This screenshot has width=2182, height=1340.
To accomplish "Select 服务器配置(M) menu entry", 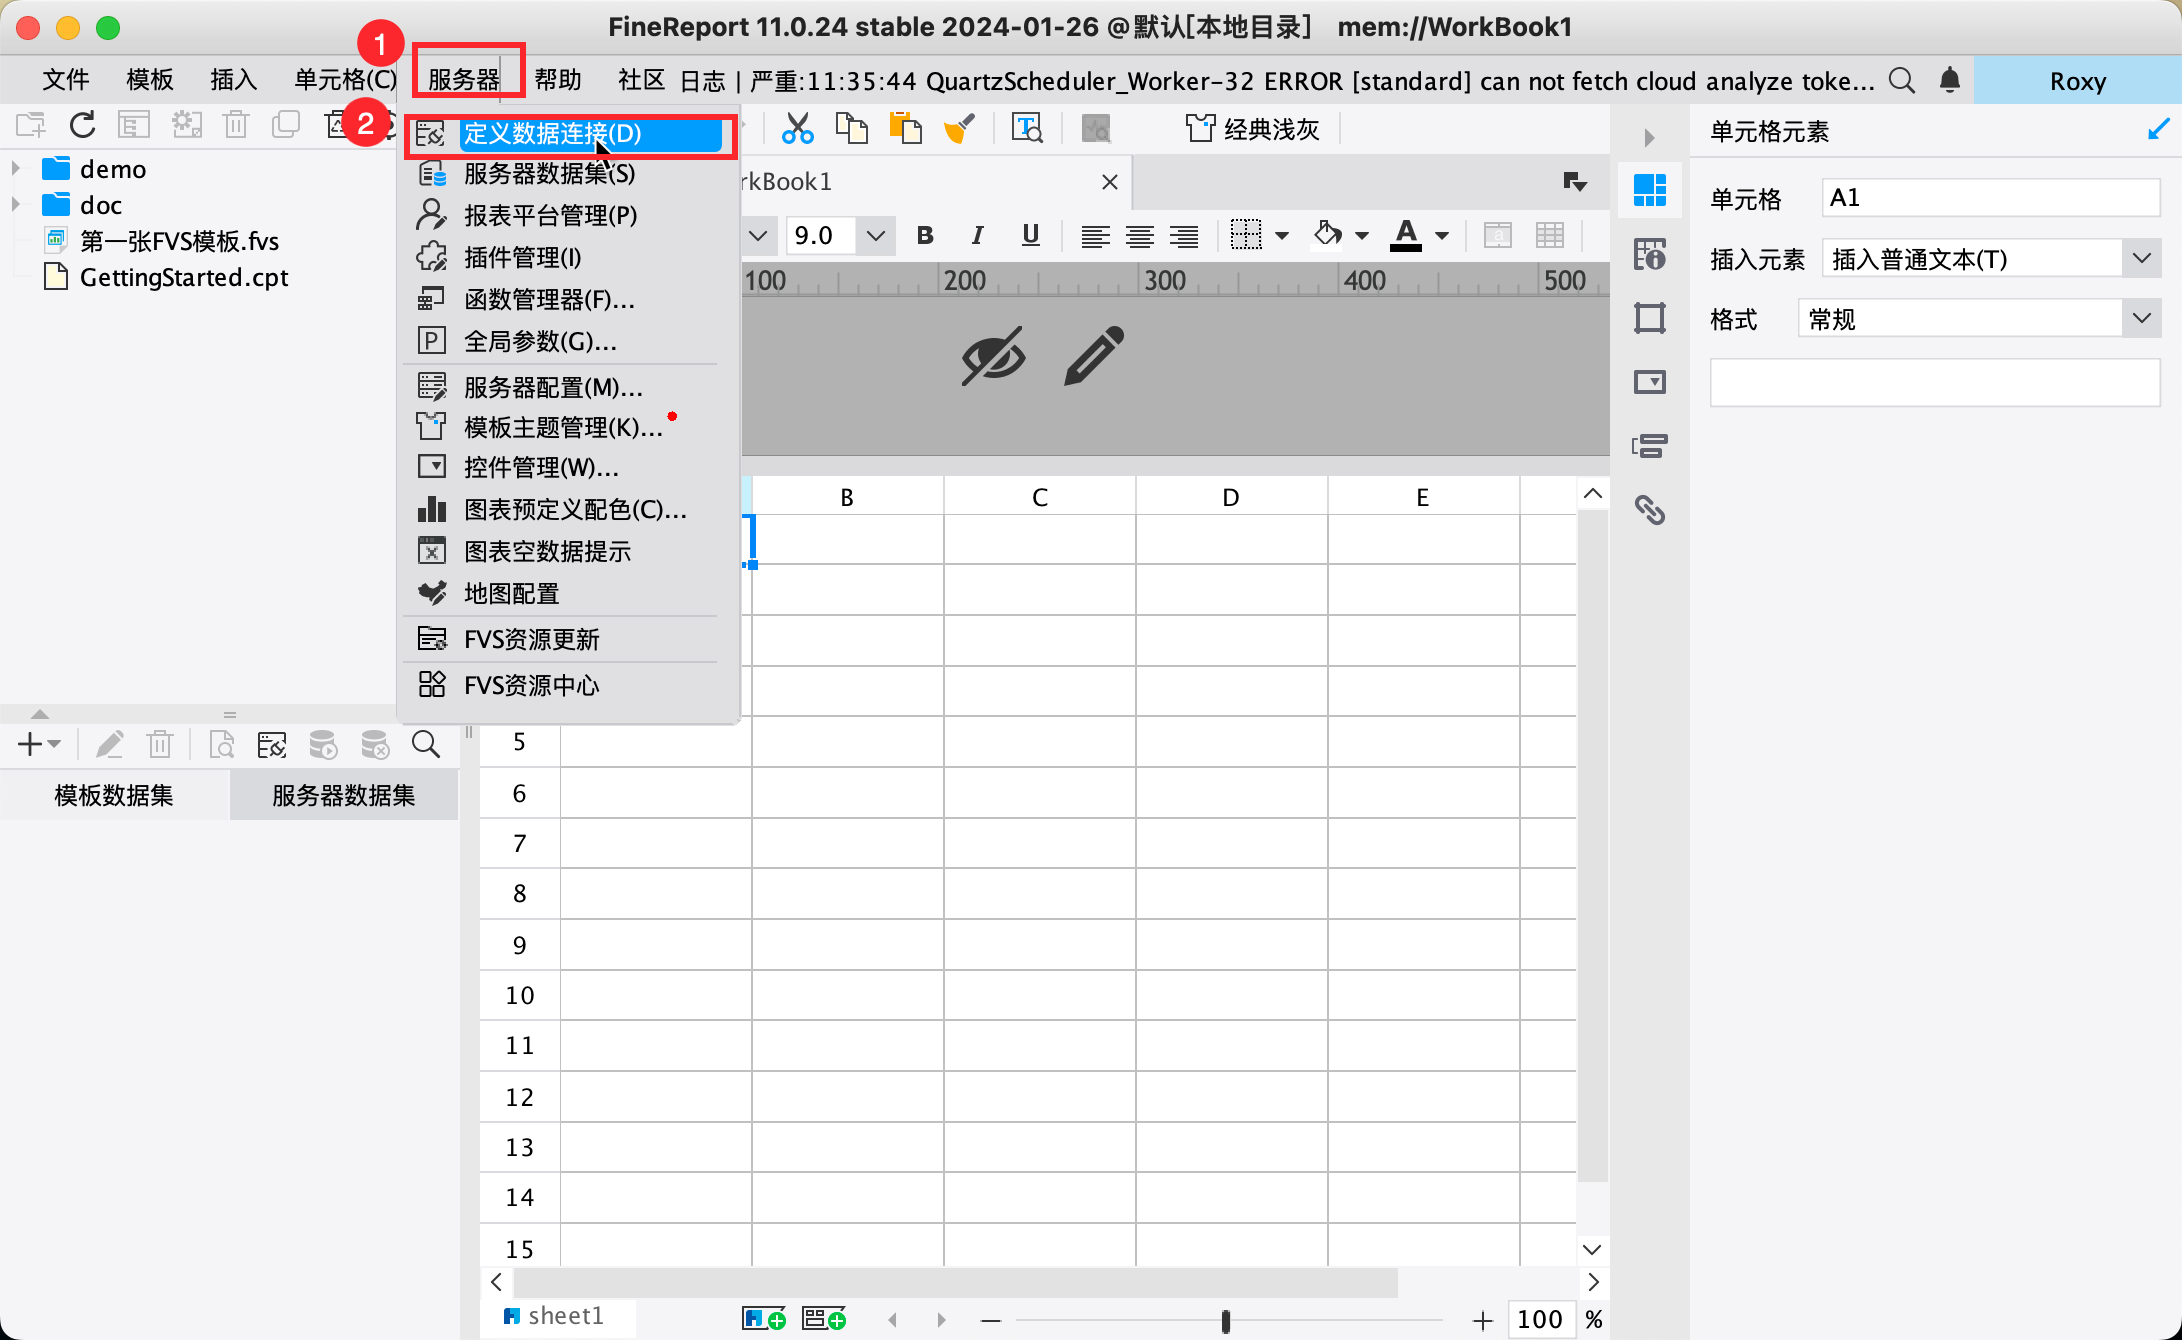I will pos(552,387).
